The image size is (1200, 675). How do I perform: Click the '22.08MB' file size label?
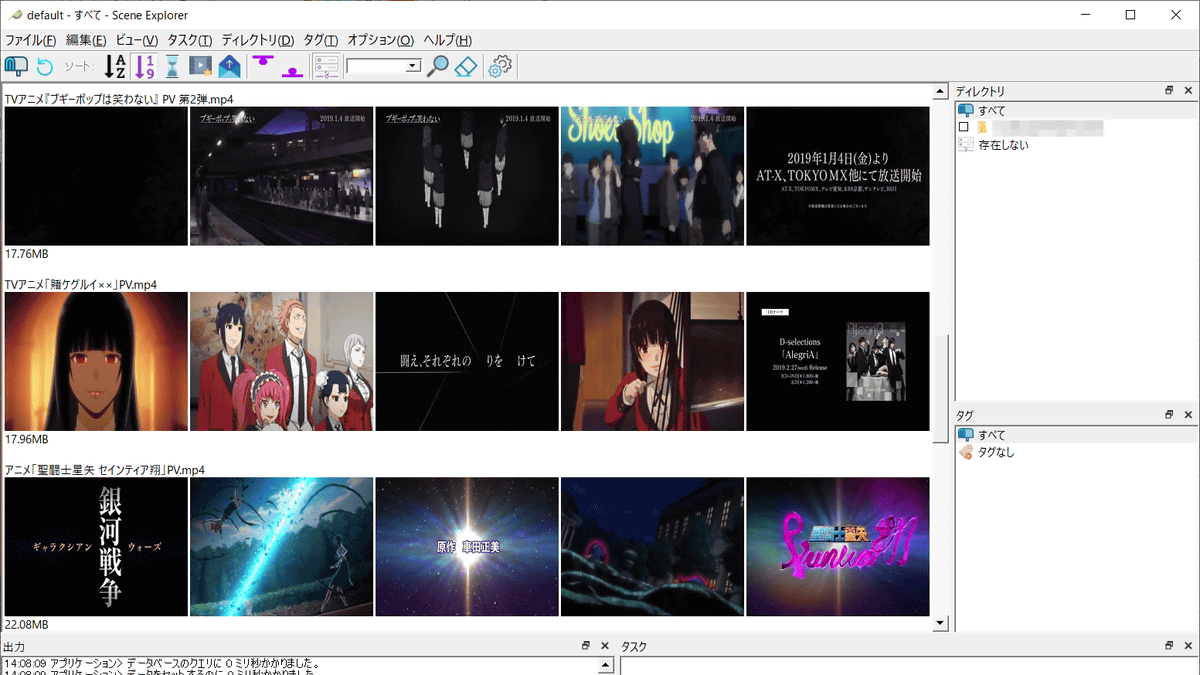point(26,625)
